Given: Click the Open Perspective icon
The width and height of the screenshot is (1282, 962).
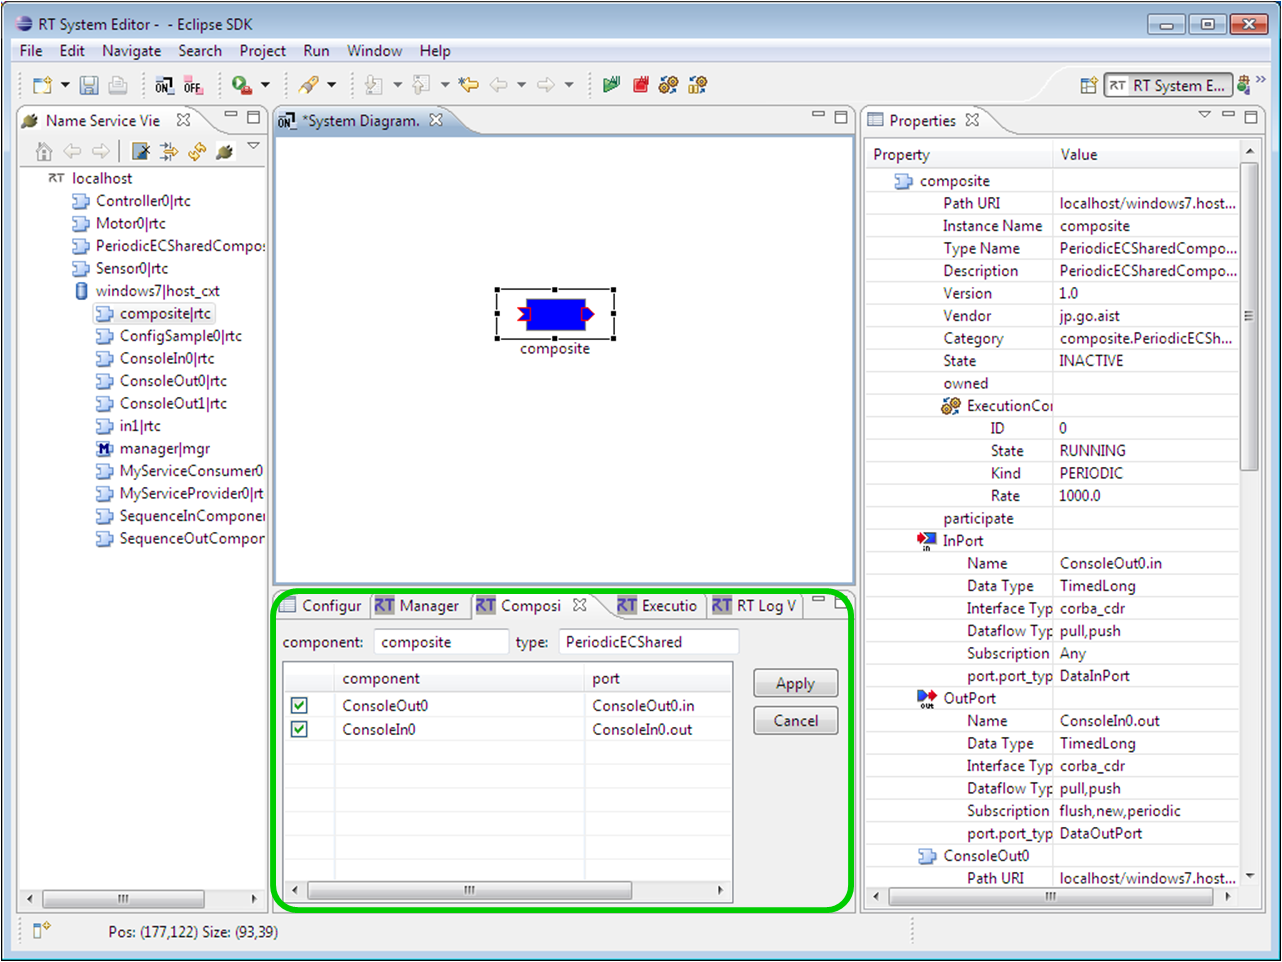Looking at the screenshot, I should click(1088, 86).
